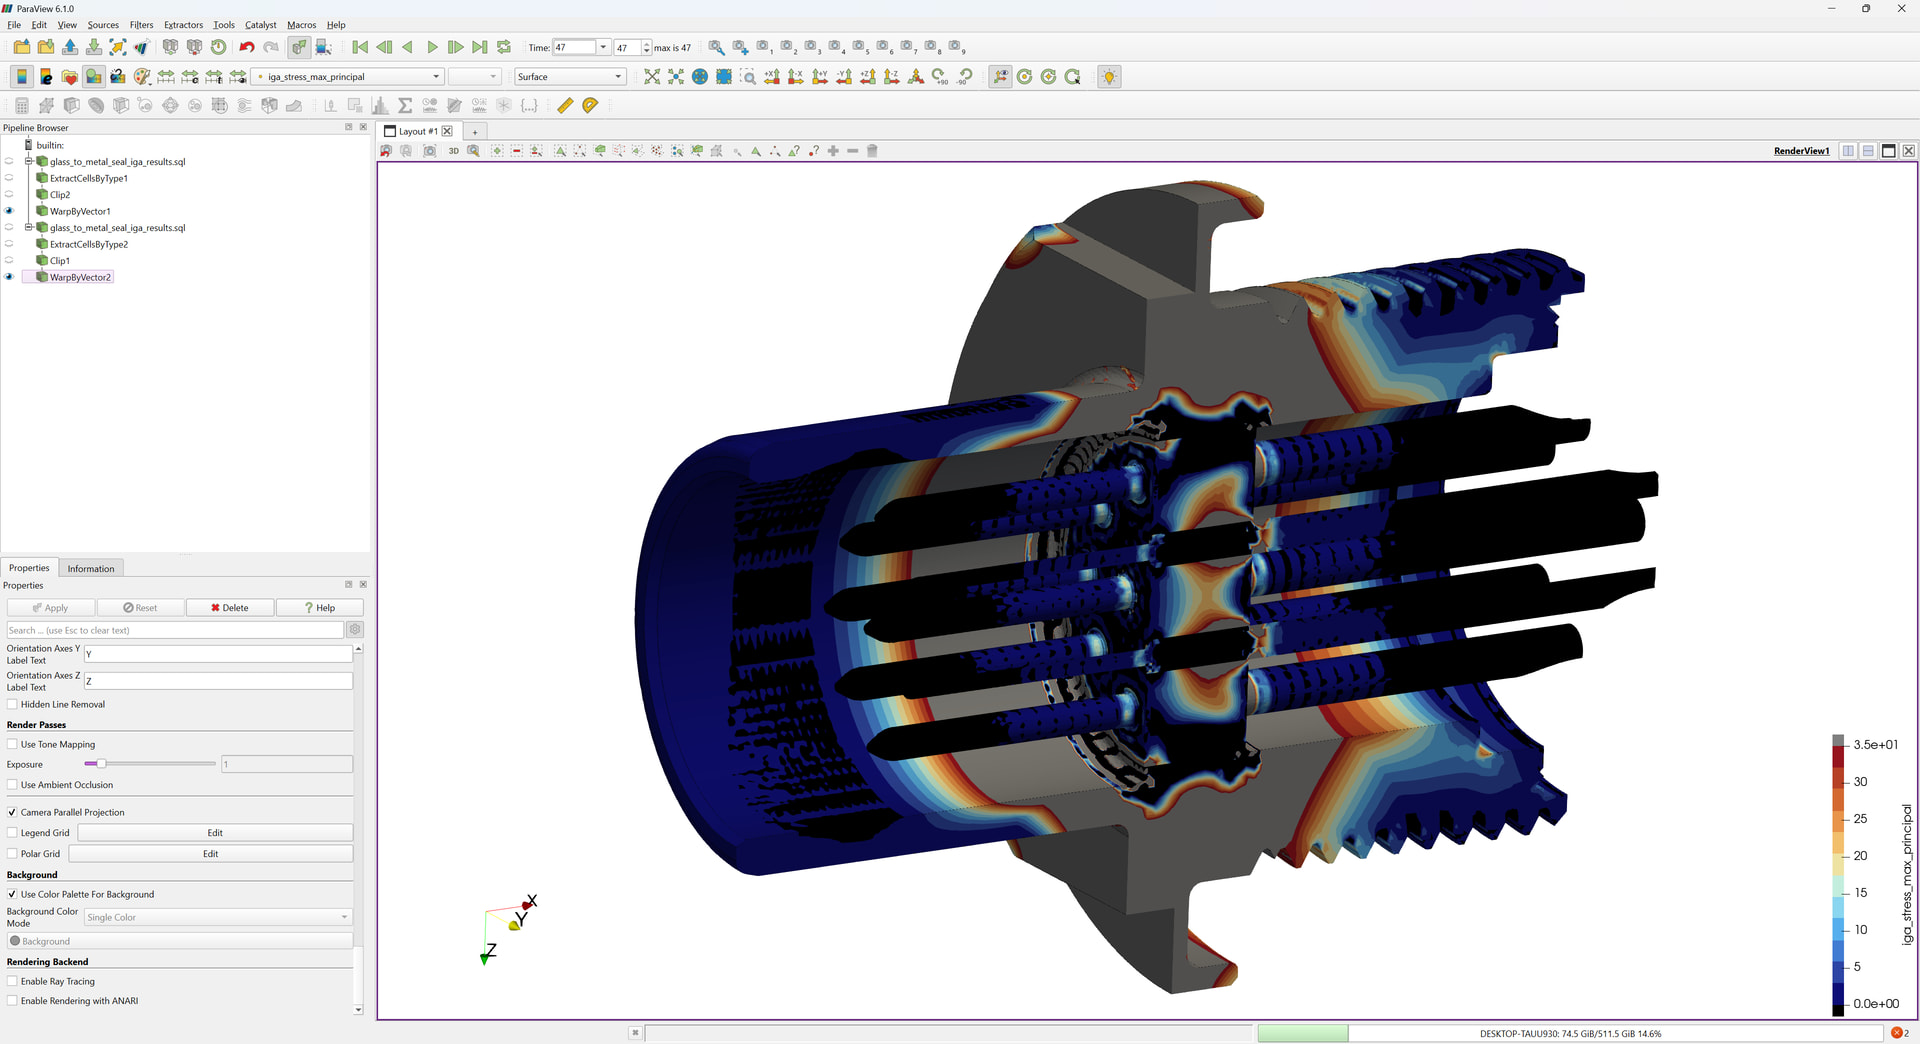Open the vector component dropdown
Screen dimensions: 1920x1044
click(x=474, y=77)
